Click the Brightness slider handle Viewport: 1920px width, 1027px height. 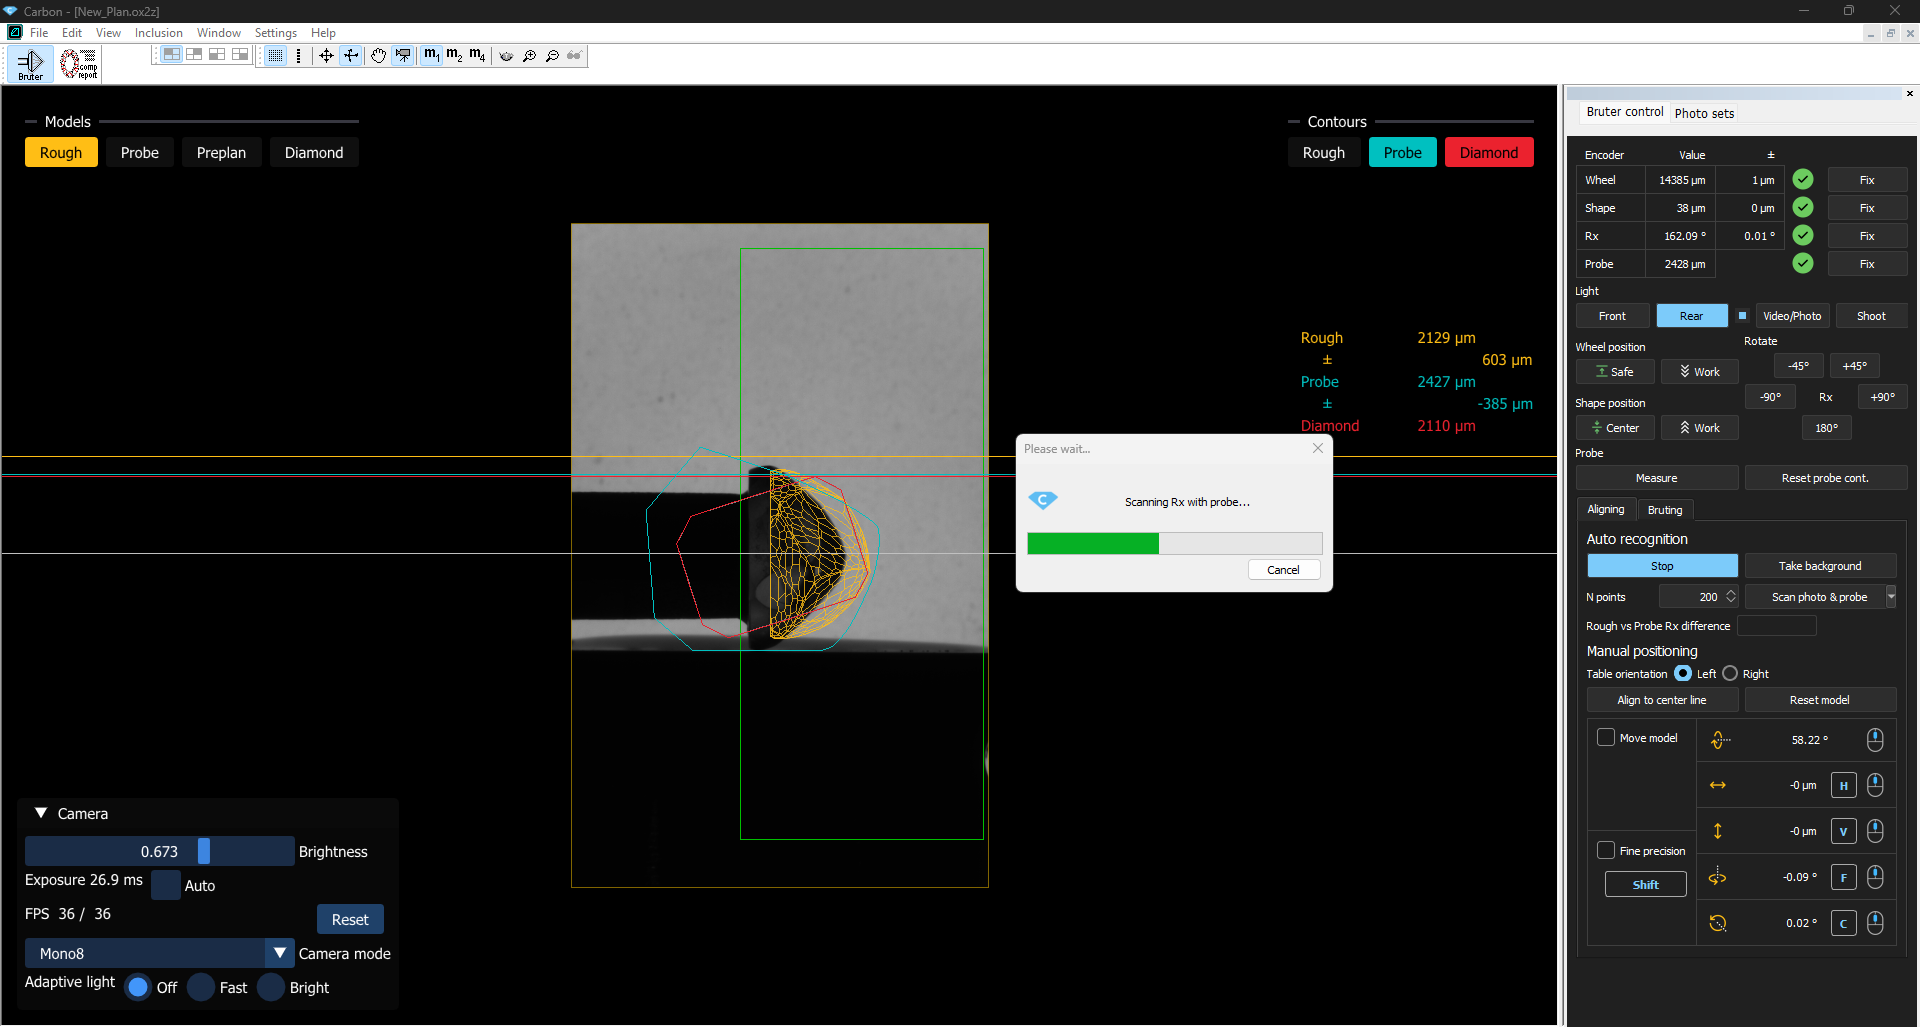[x=204, y=851]
